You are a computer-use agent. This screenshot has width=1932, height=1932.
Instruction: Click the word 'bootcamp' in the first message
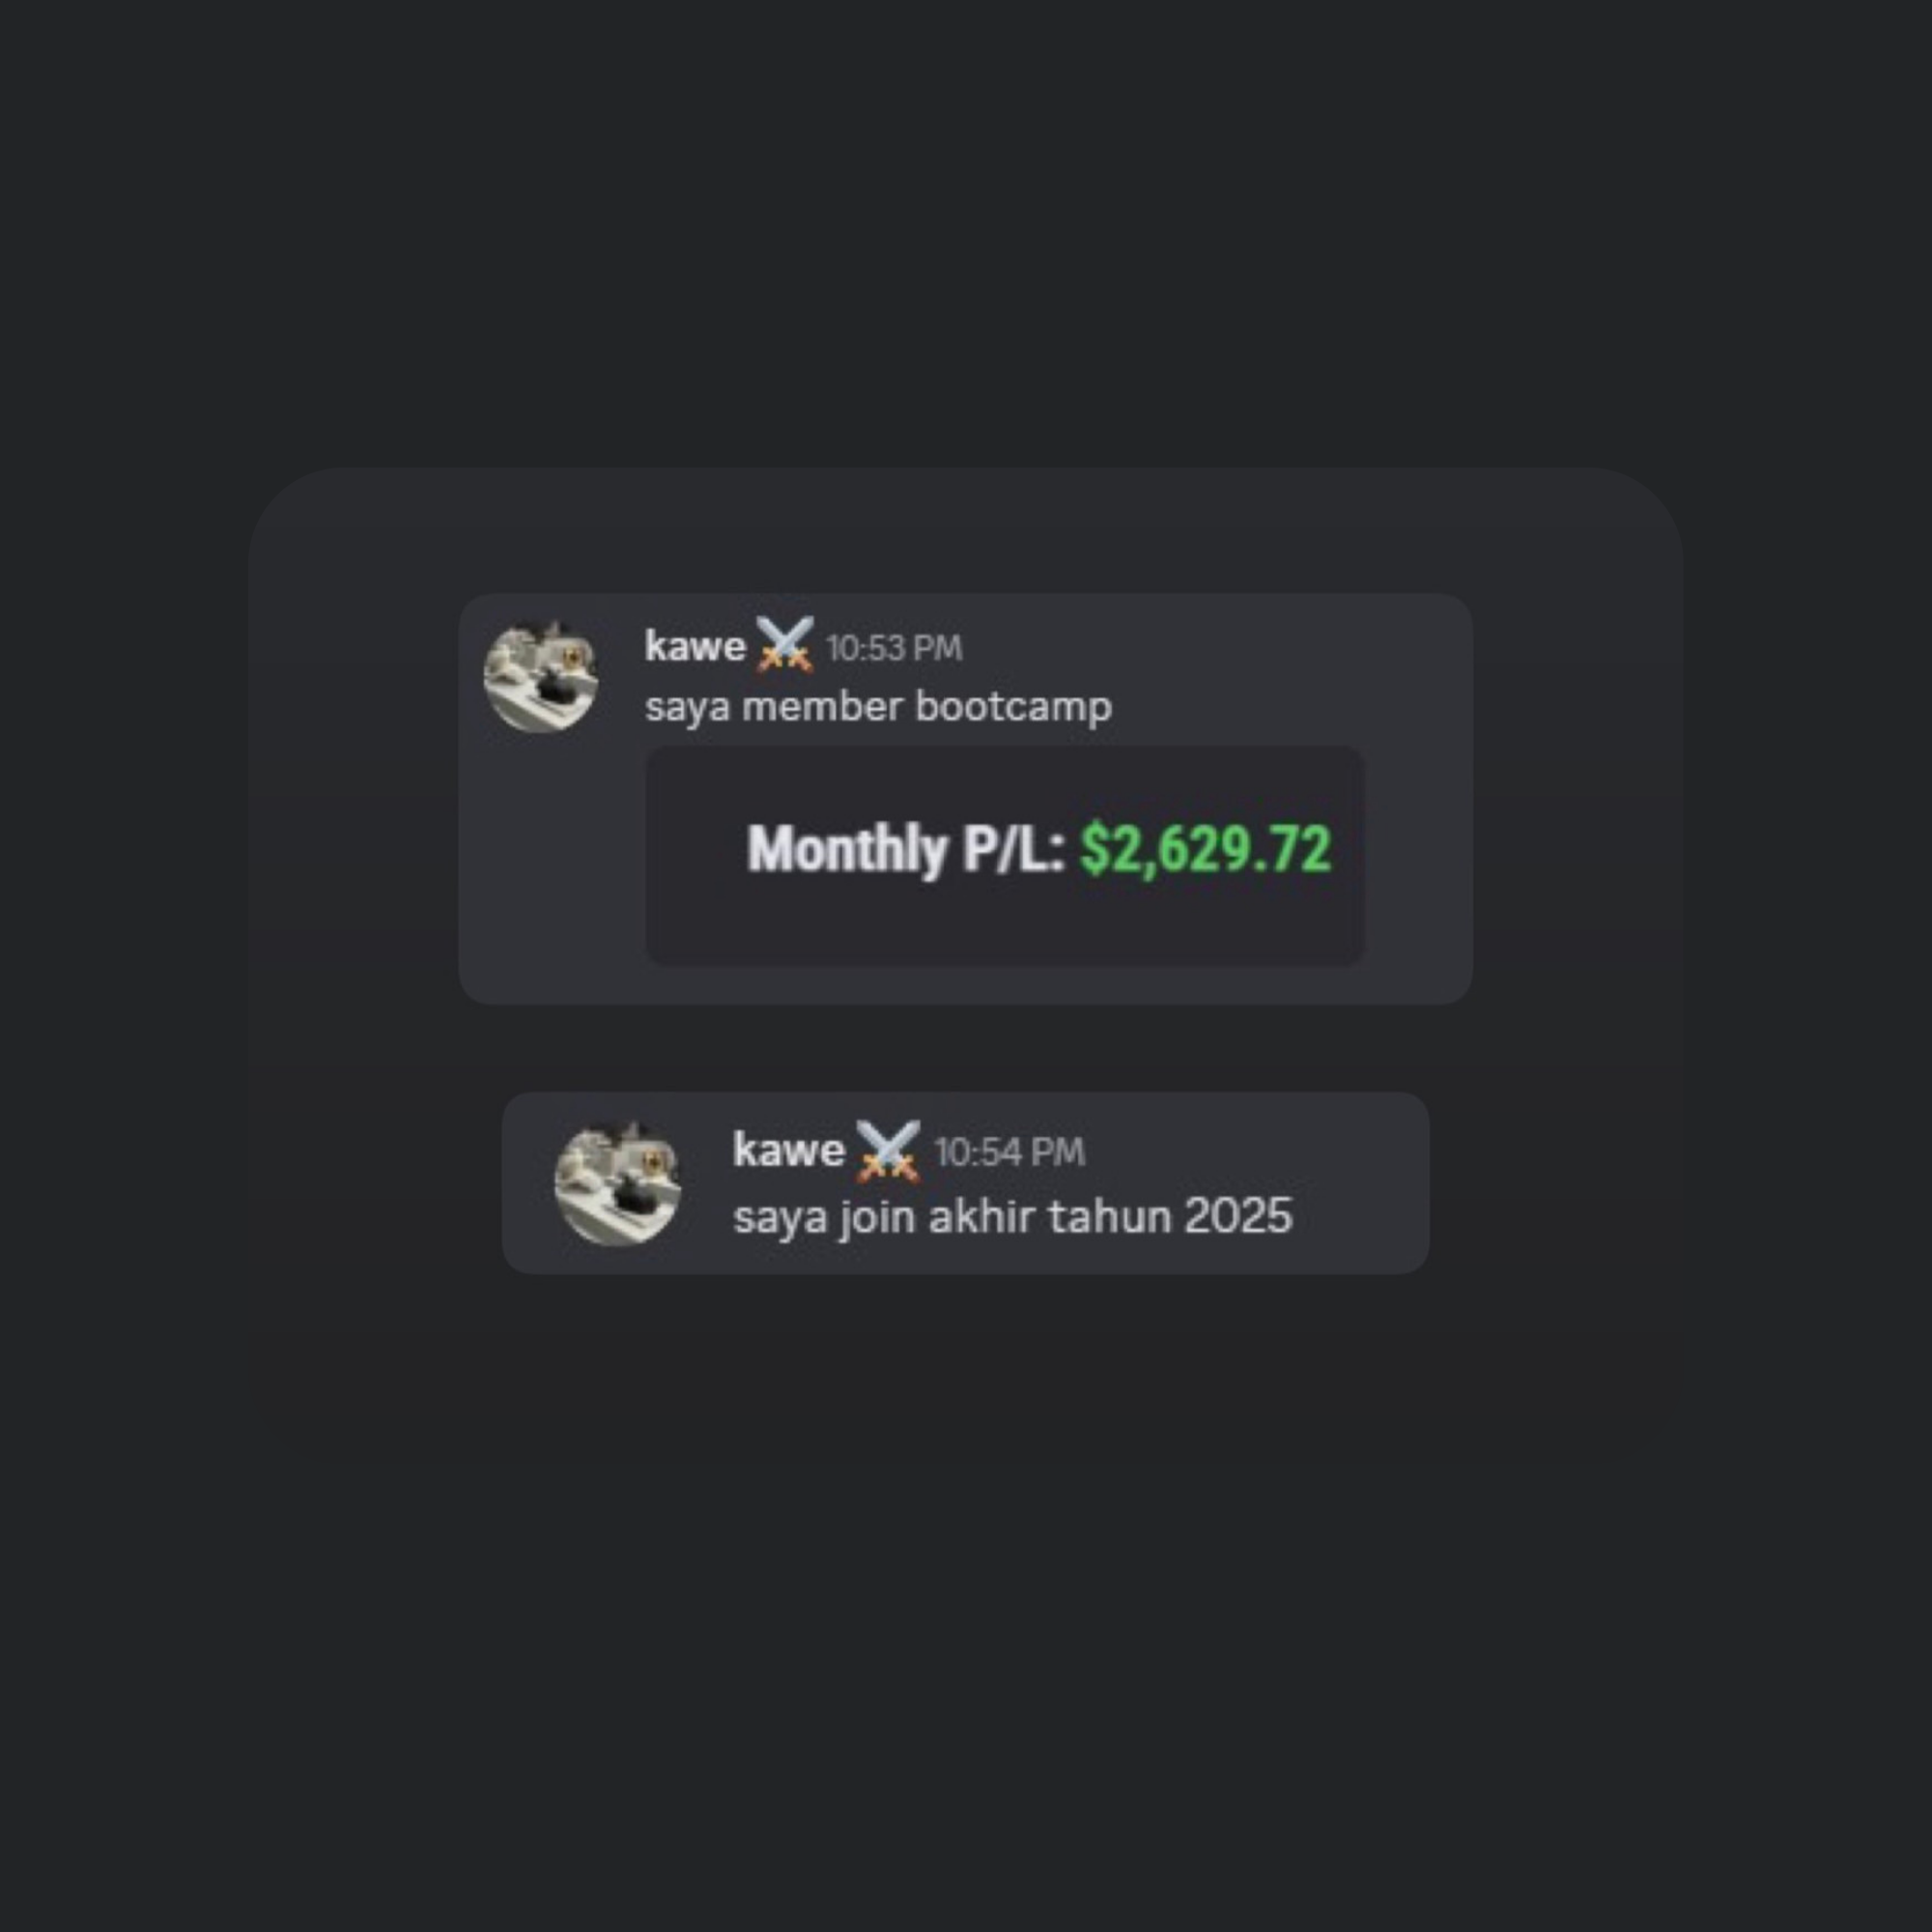coord(1013,708)
